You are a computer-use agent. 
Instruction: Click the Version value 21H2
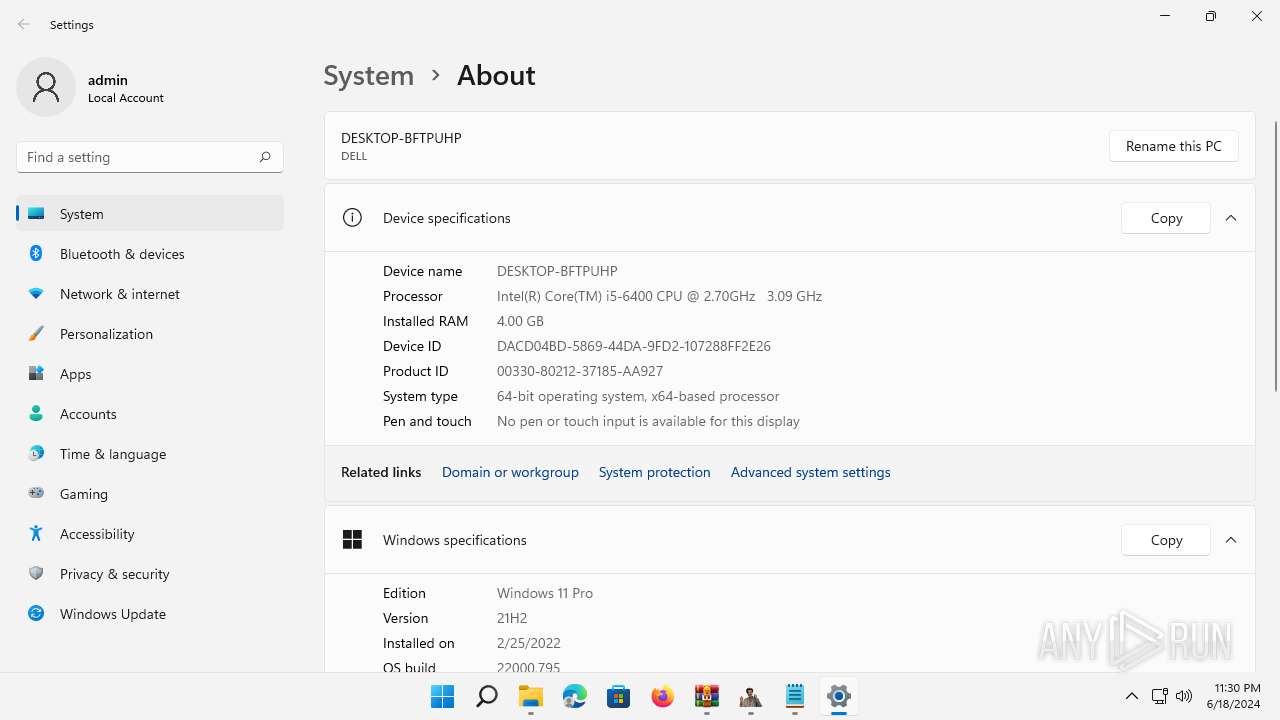[512, 618]
